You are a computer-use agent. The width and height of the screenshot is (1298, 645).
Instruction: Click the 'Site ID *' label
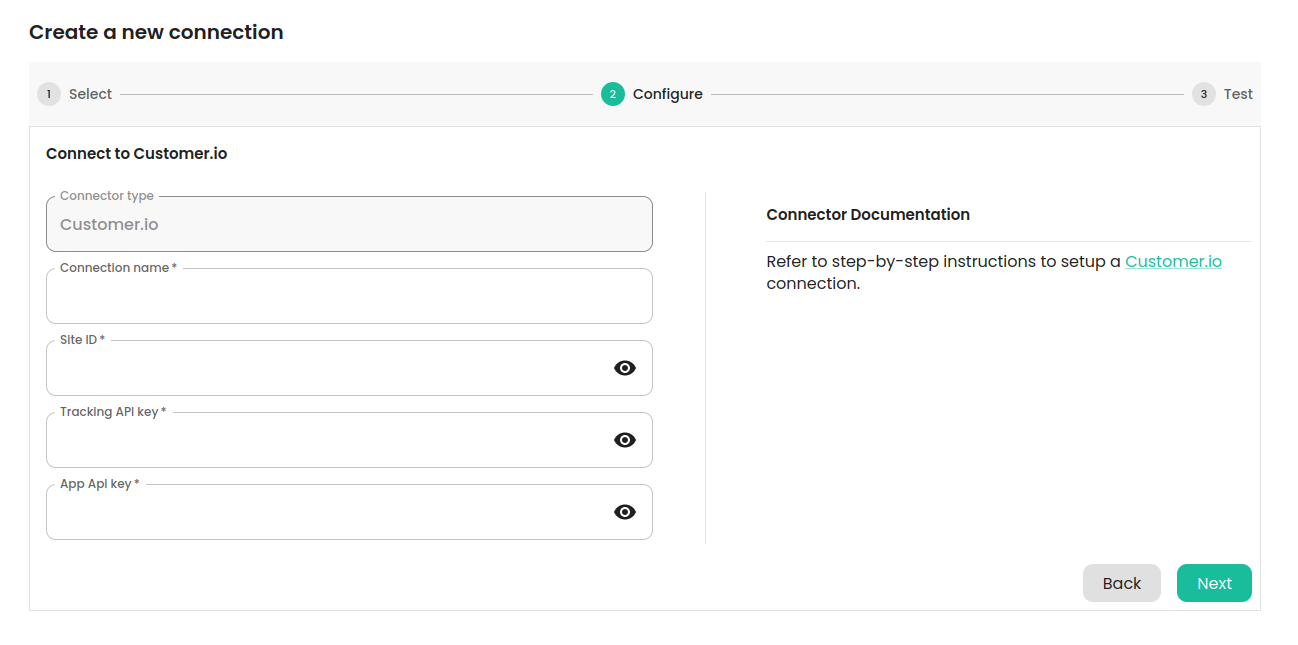pos(82,340)
